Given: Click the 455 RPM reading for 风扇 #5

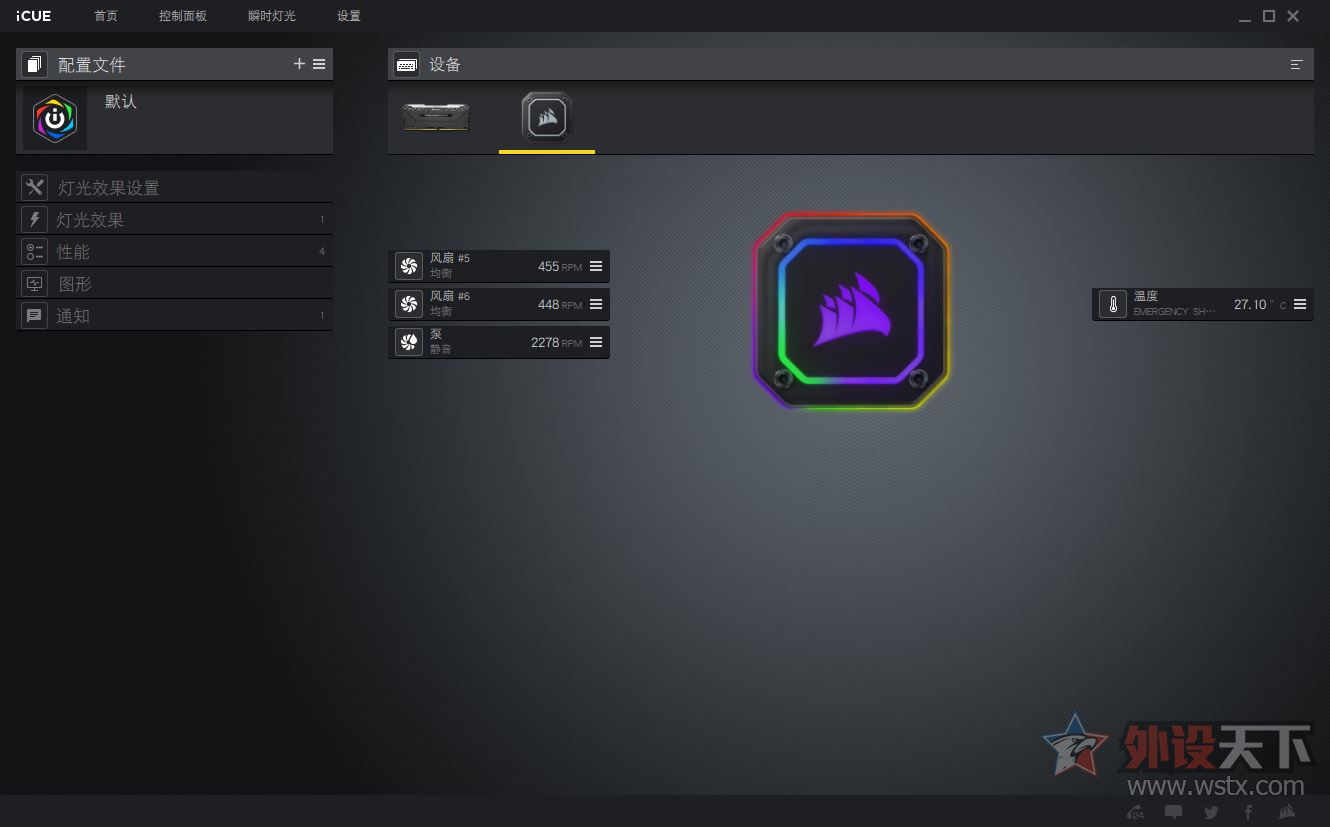Looking at the screenshot, I should 560,267.
